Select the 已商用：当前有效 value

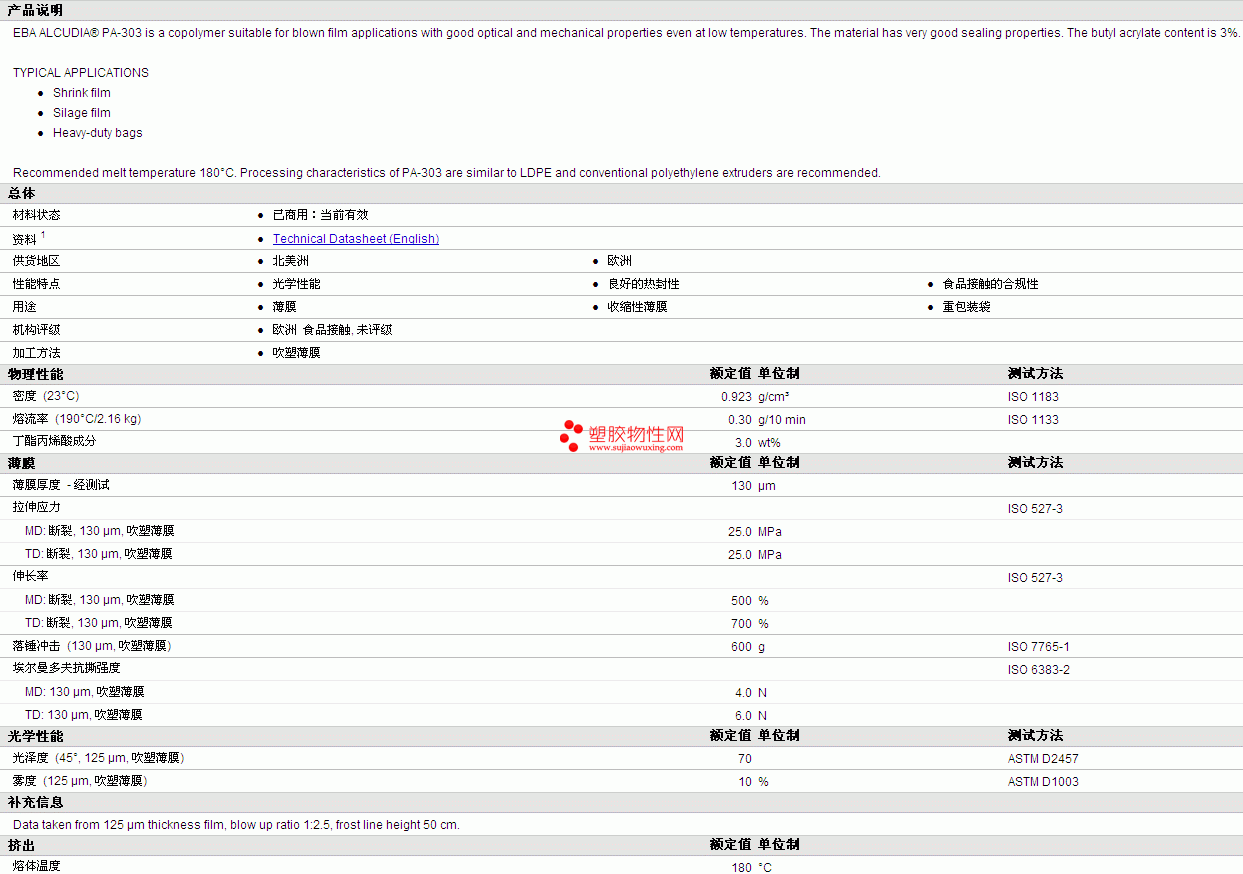click(x=320, y=215)
